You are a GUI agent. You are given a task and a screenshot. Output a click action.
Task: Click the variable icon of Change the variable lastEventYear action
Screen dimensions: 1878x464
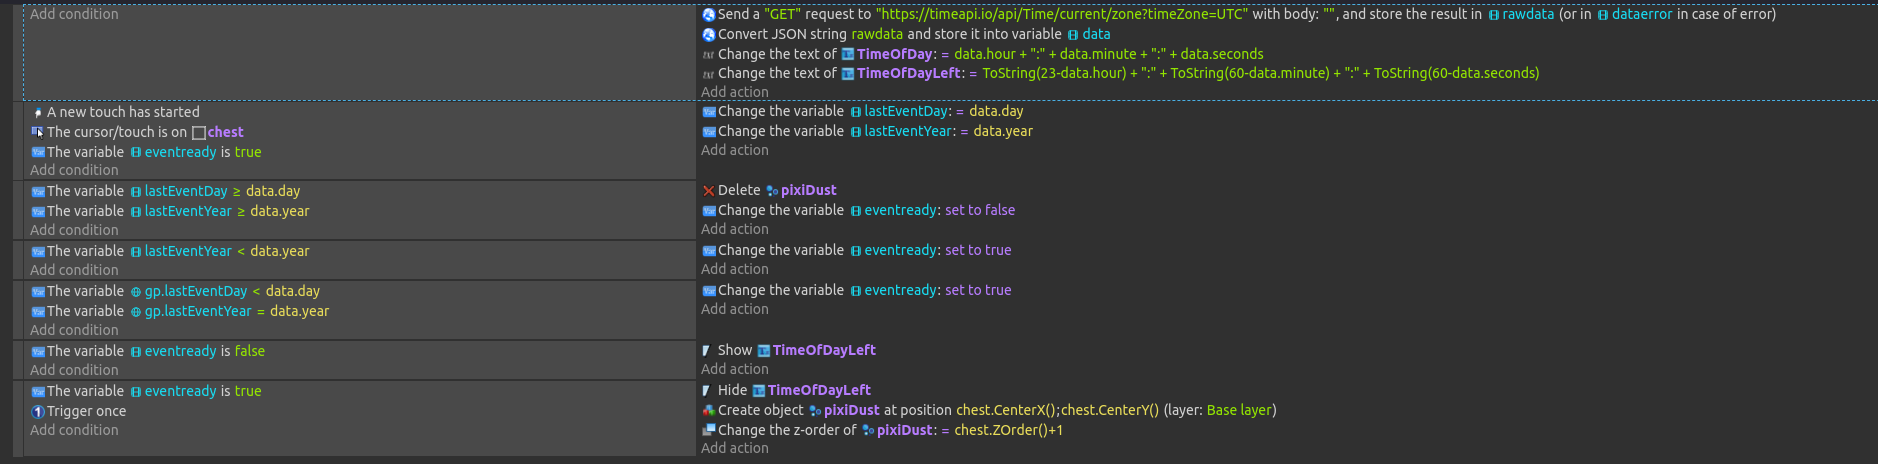pyautogui.click(x=708, y=131)
